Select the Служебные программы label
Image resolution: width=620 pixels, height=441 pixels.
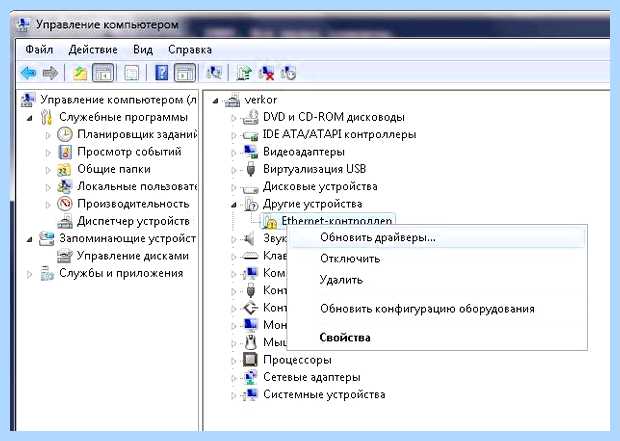coord(123,117)
